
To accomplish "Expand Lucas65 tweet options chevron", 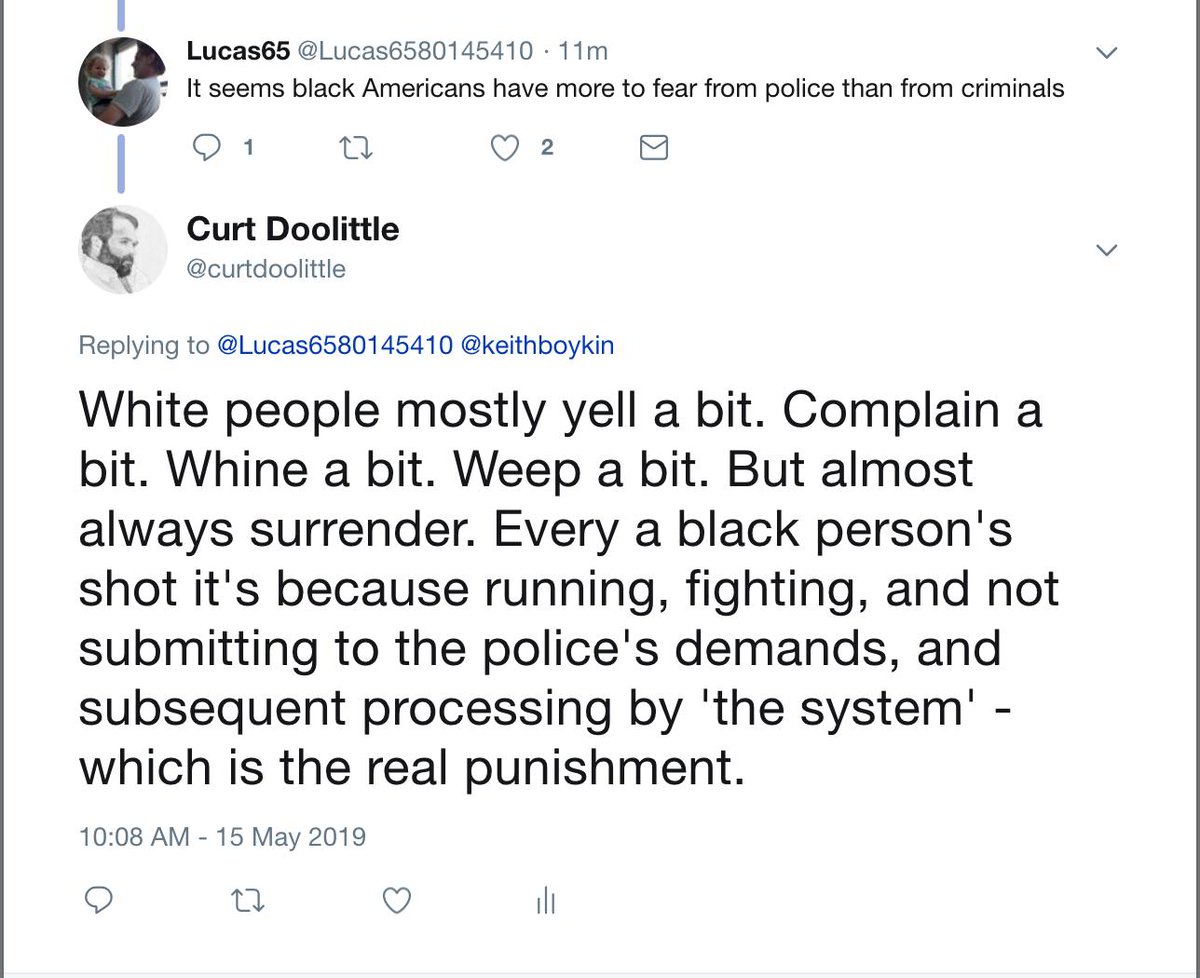I will pos(1106,52).
